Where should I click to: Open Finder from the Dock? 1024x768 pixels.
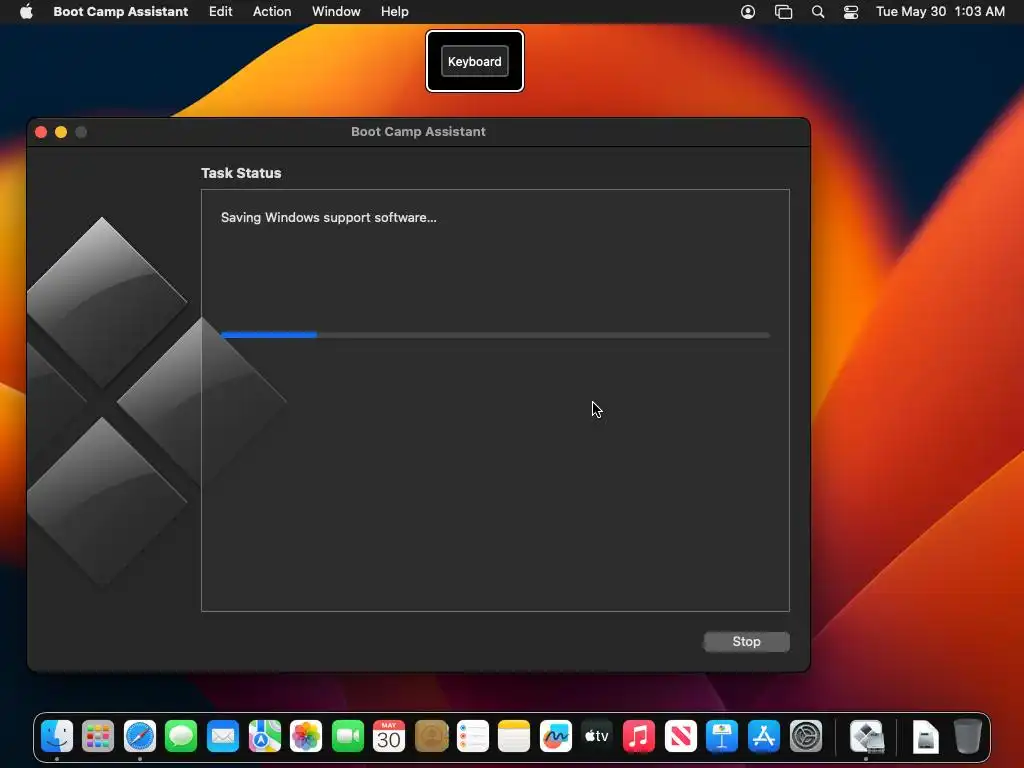point(57,737)
